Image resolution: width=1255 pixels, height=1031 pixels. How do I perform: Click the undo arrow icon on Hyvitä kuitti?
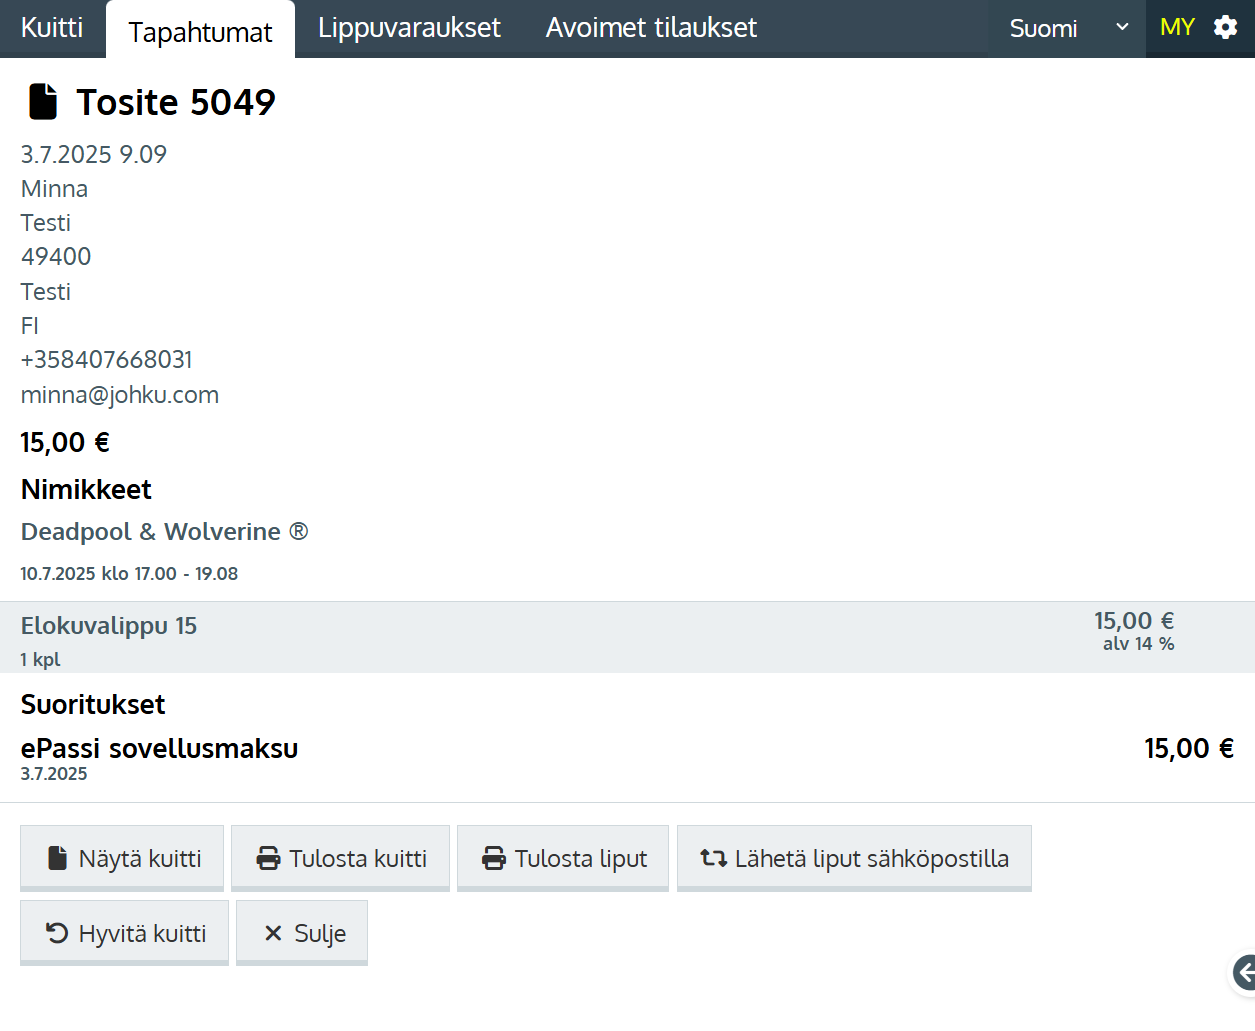point(57,933)
